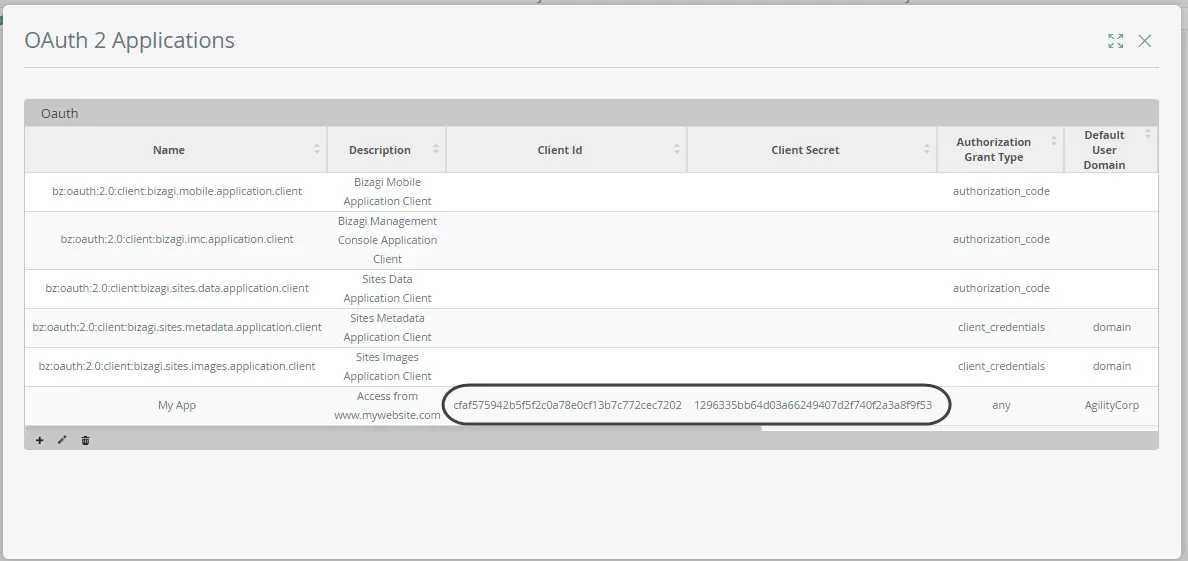
Task: Click the Client Id column header label
Action: pos(560,150)
